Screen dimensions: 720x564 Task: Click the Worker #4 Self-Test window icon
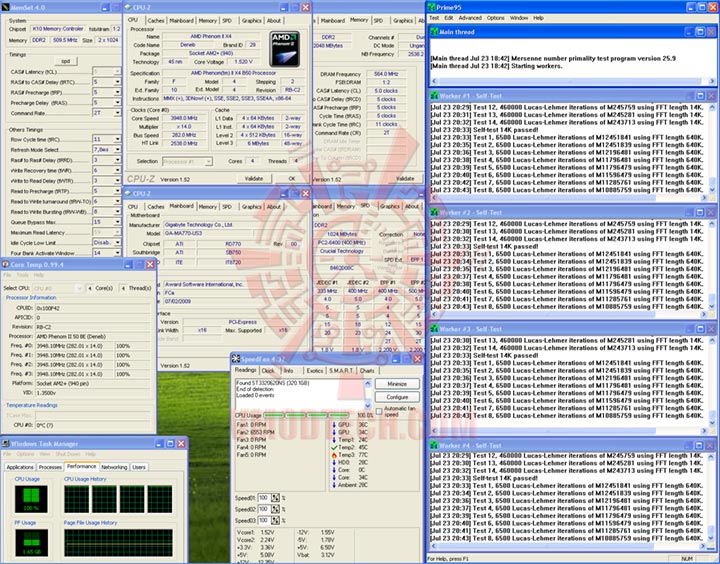coord(434,446)
